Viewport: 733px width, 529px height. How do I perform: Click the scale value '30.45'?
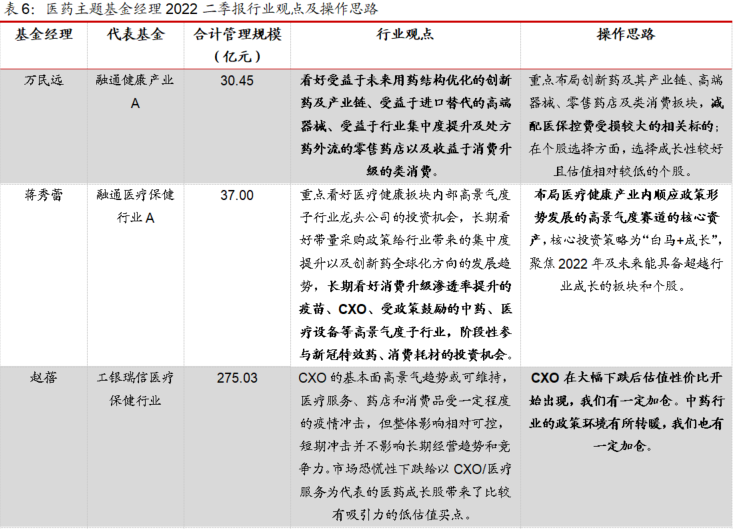point(237,80)
